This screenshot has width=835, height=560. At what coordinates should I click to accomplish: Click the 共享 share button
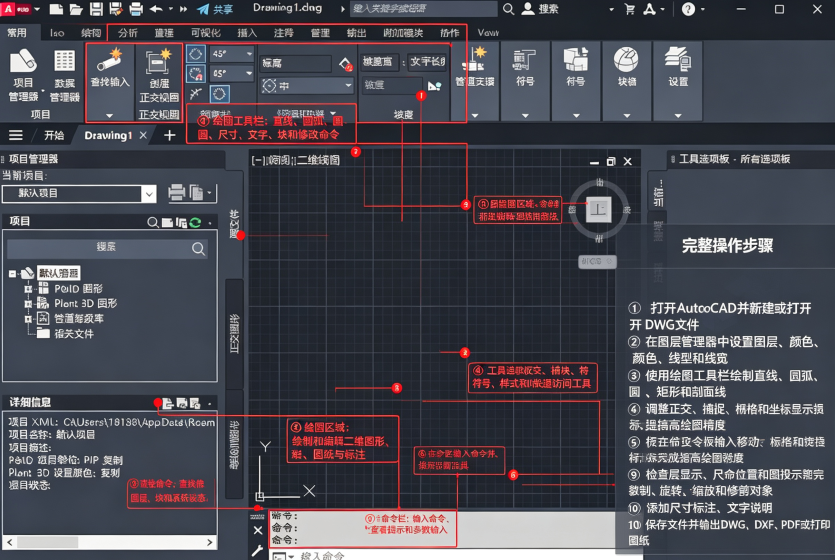point(215,9)
